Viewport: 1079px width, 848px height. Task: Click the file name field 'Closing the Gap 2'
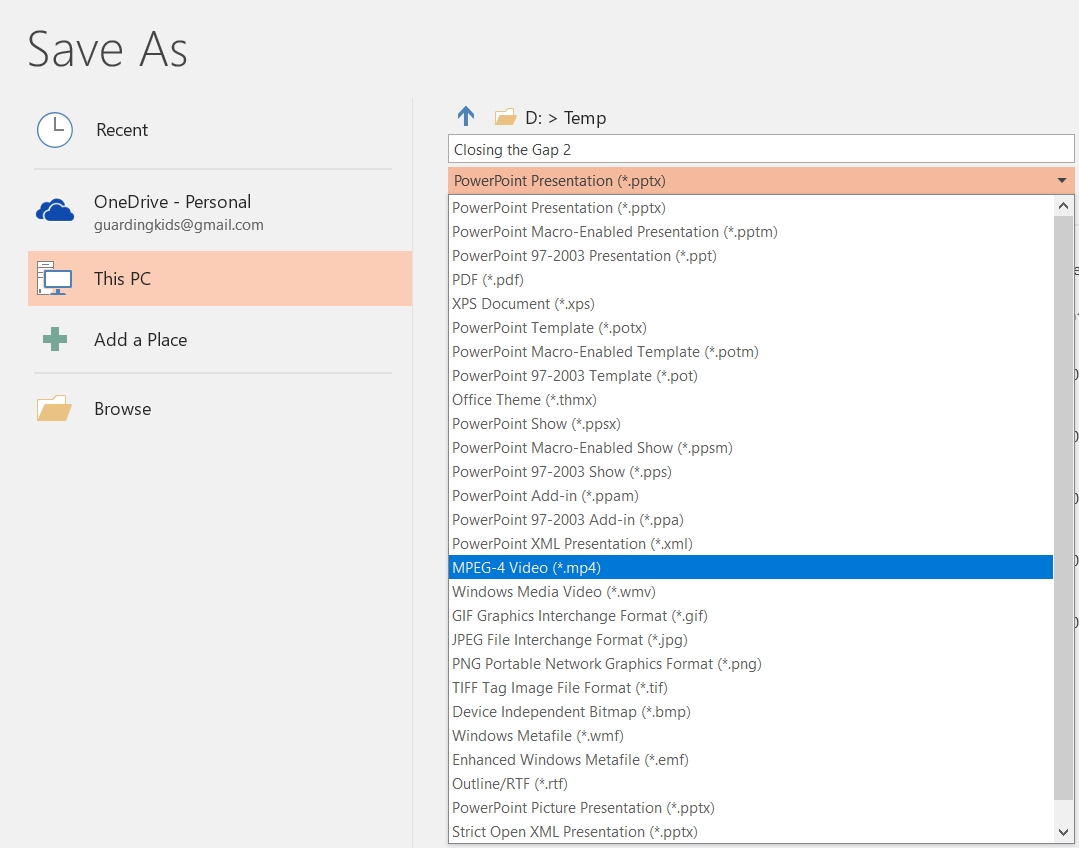click(761, 149)
